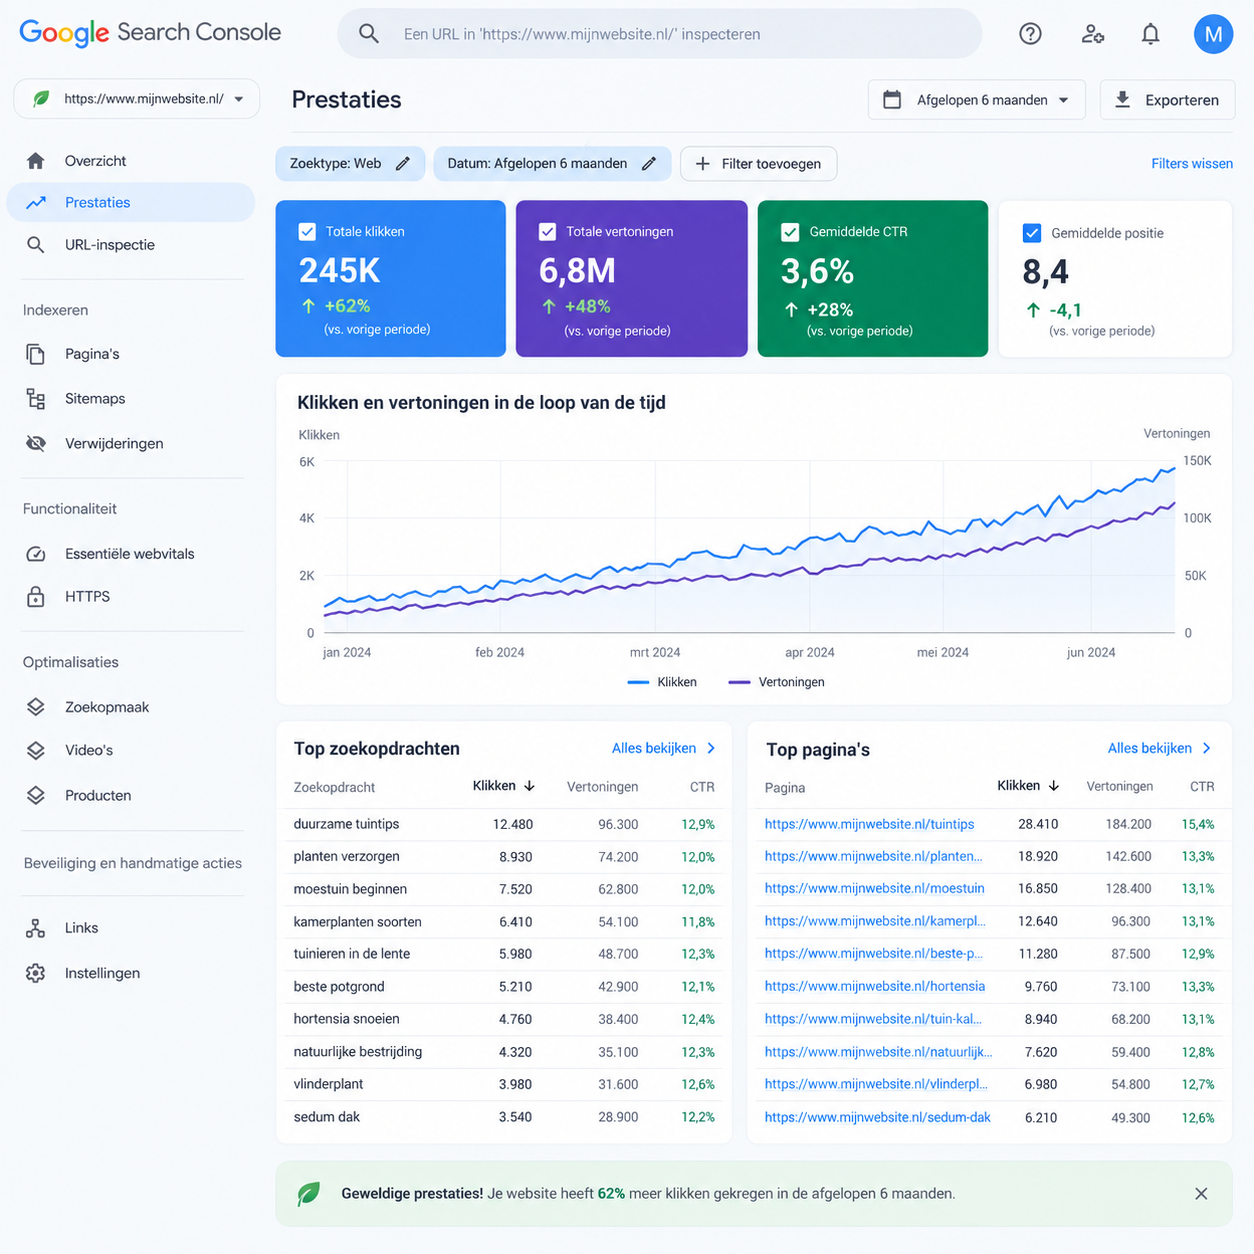
Task: Open user management icon in header
Action: [1092, 34]
